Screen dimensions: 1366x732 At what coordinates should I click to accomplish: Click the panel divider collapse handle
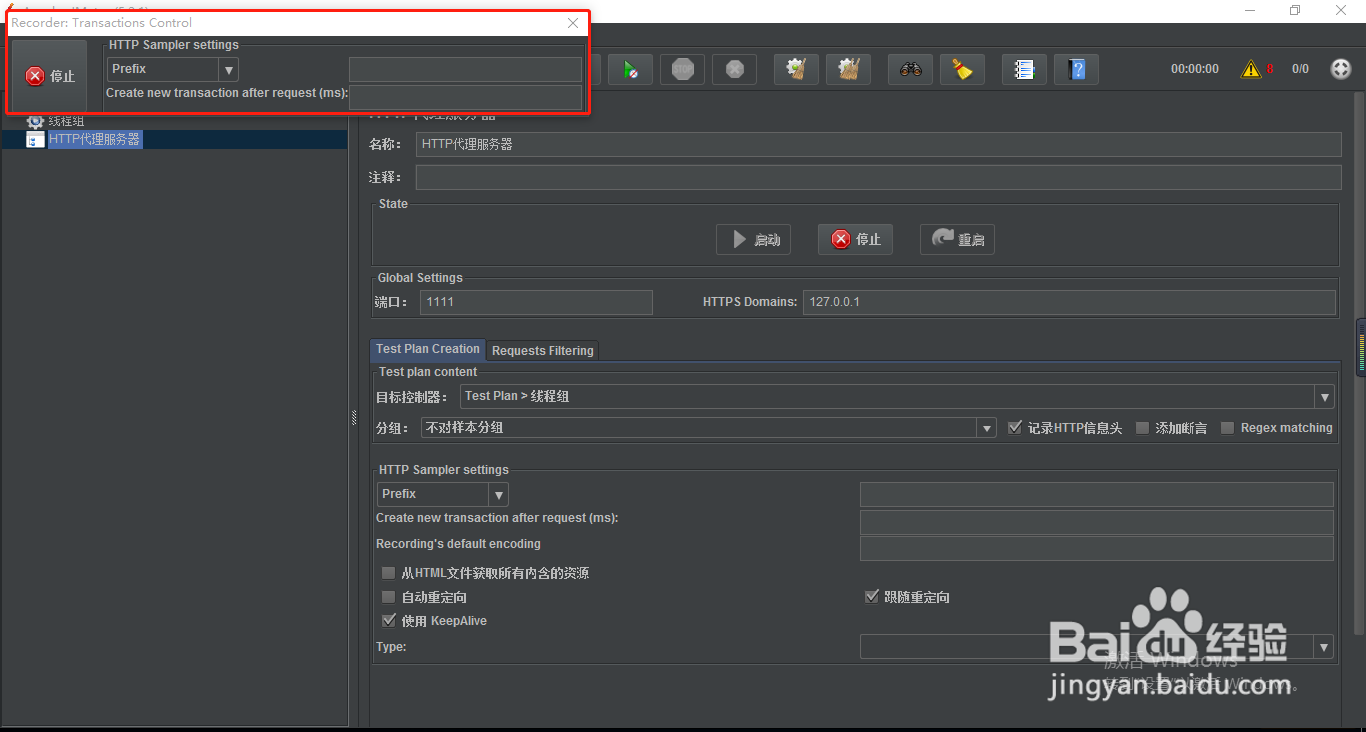click(x=354, y=418)
